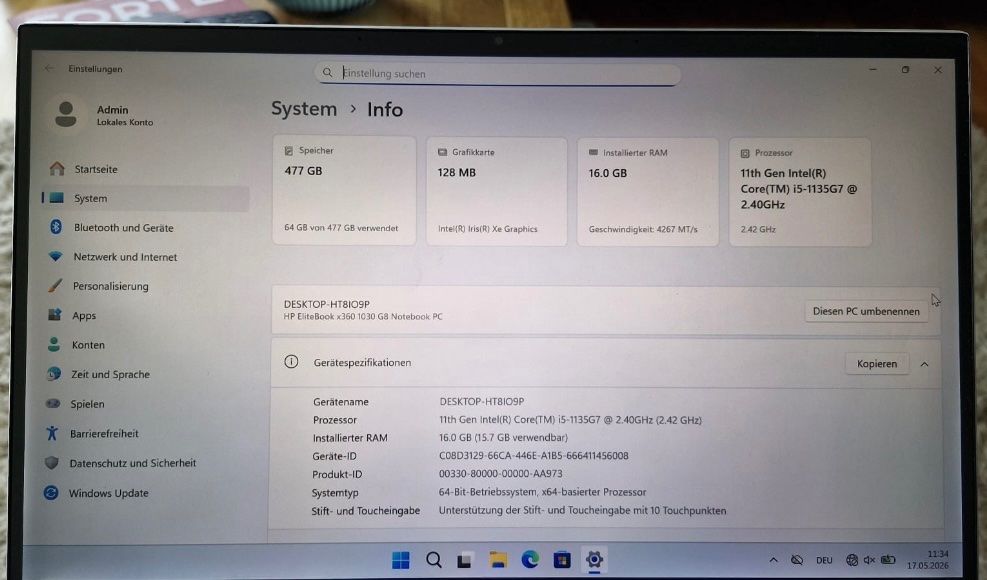Click the Startseite home icon

(x=57, y=168)
